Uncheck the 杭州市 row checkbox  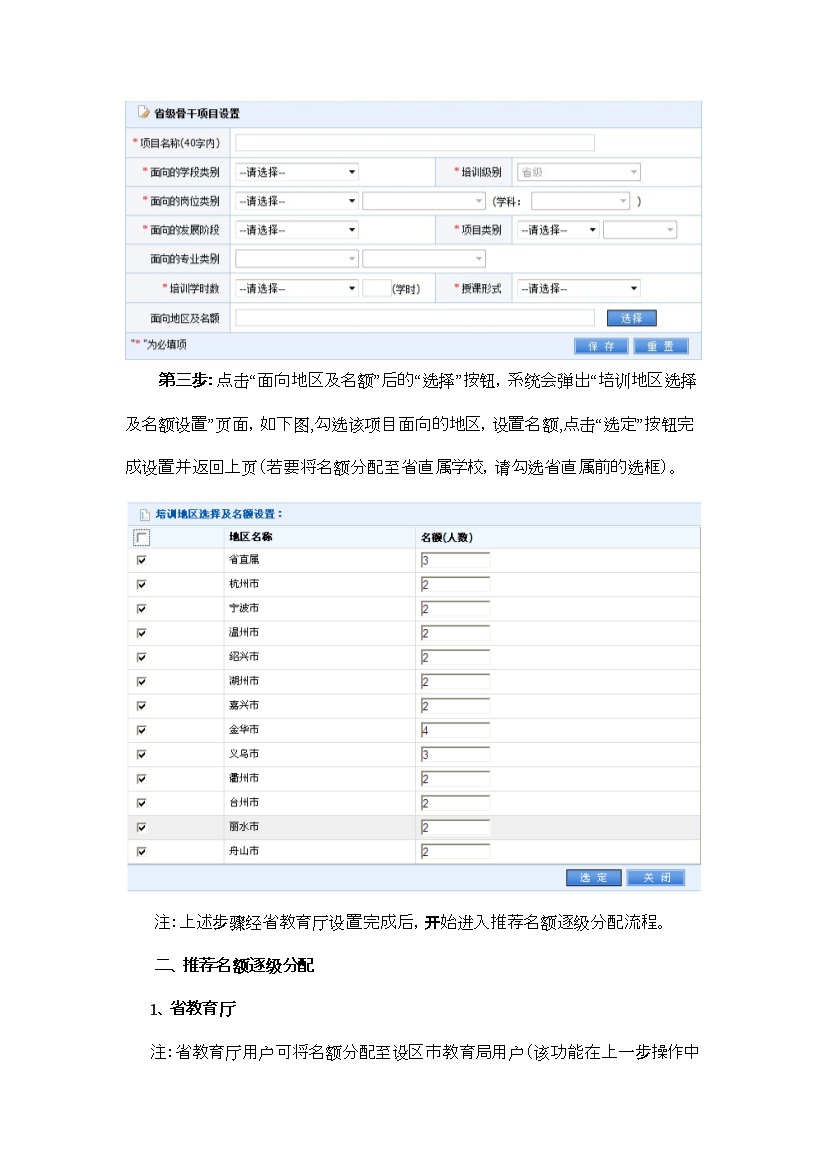click(x=141, y=584)
